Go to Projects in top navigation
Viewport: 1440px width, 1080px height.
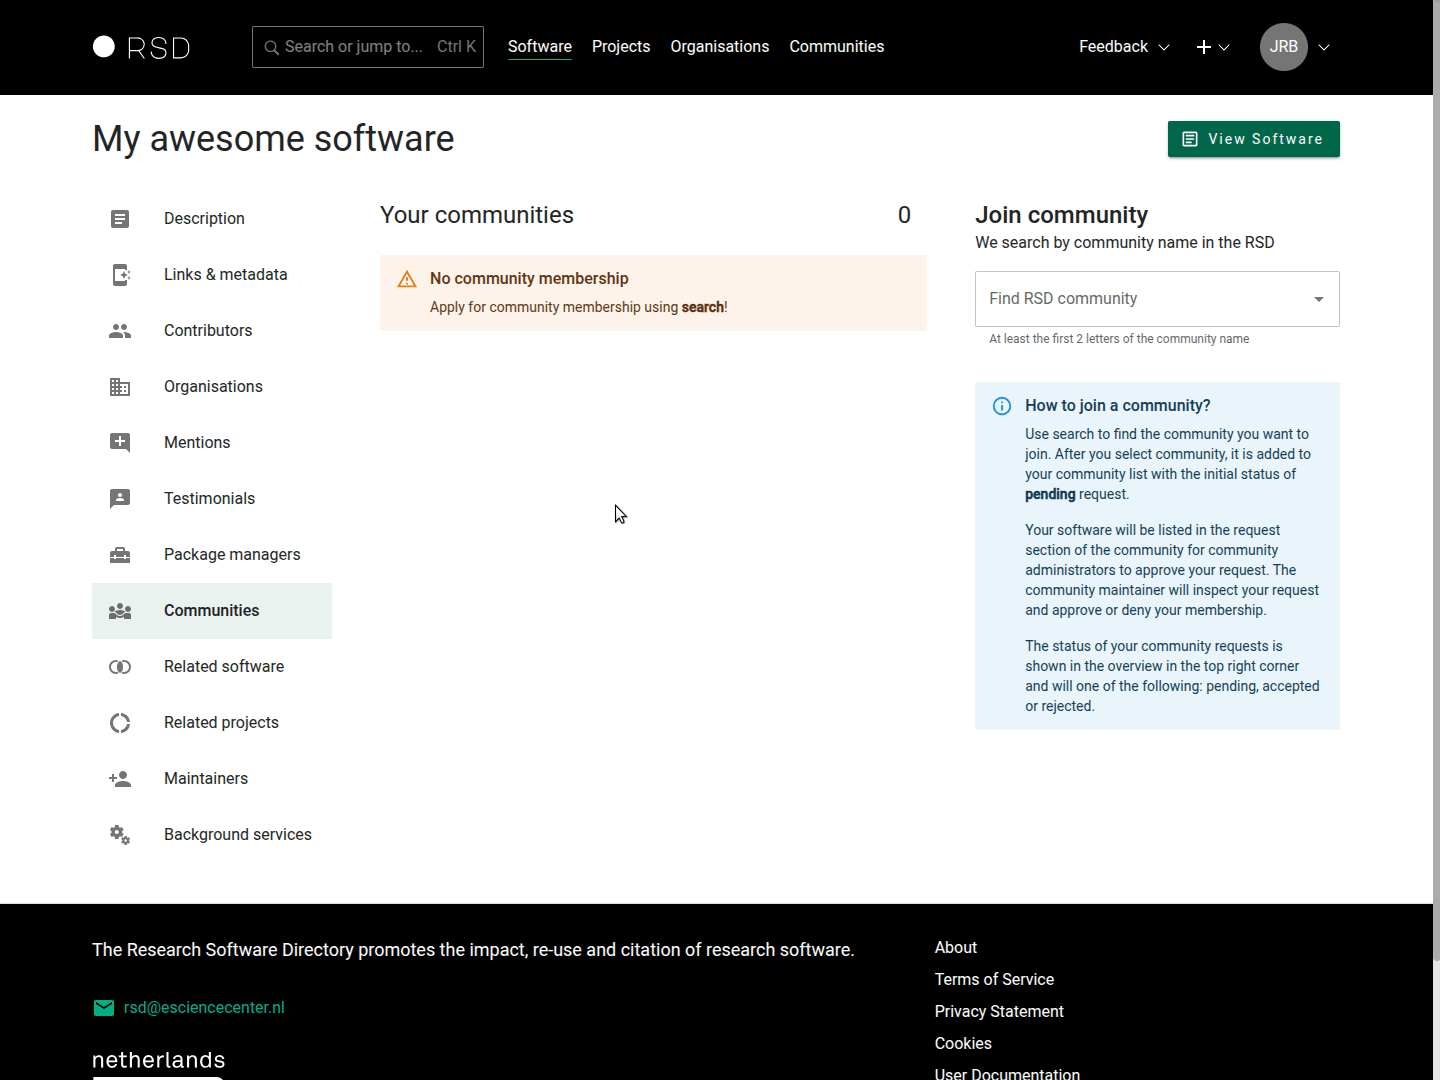click(x=621, y=47)
